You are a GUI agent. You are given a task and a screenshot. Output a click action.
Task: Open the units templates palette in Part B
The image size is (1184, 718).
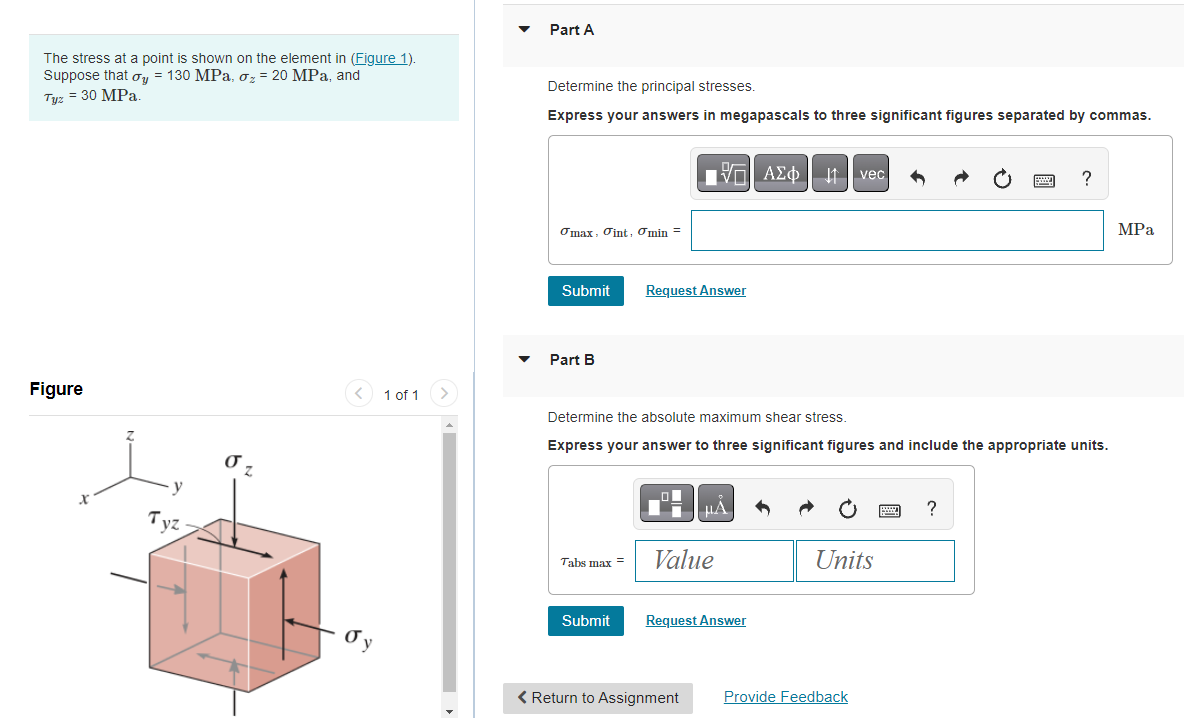click(x=664, y=503)
